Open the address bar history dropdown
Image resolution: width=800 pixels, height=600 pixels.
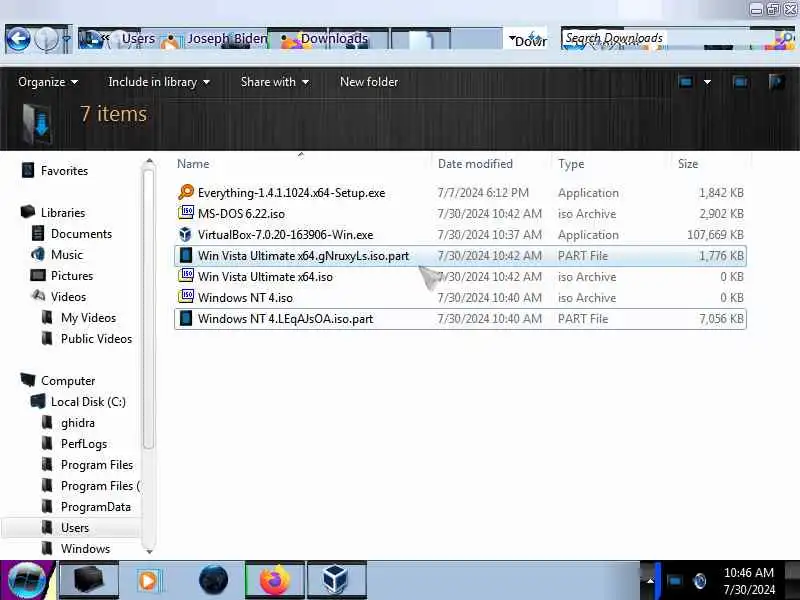pos(512,38)
